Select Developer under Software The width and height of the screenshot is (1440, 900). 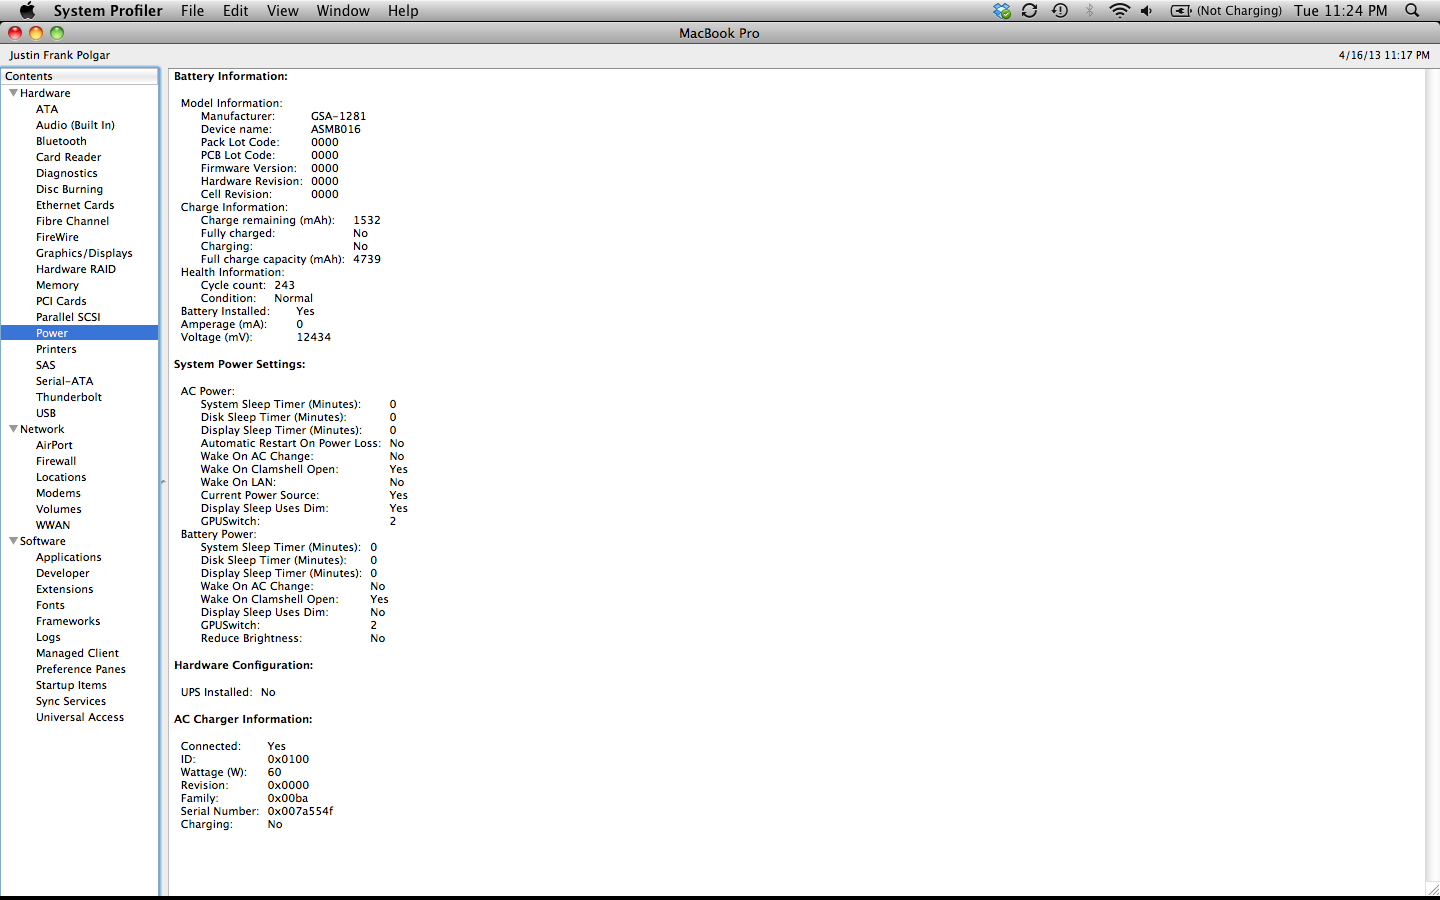63,573
